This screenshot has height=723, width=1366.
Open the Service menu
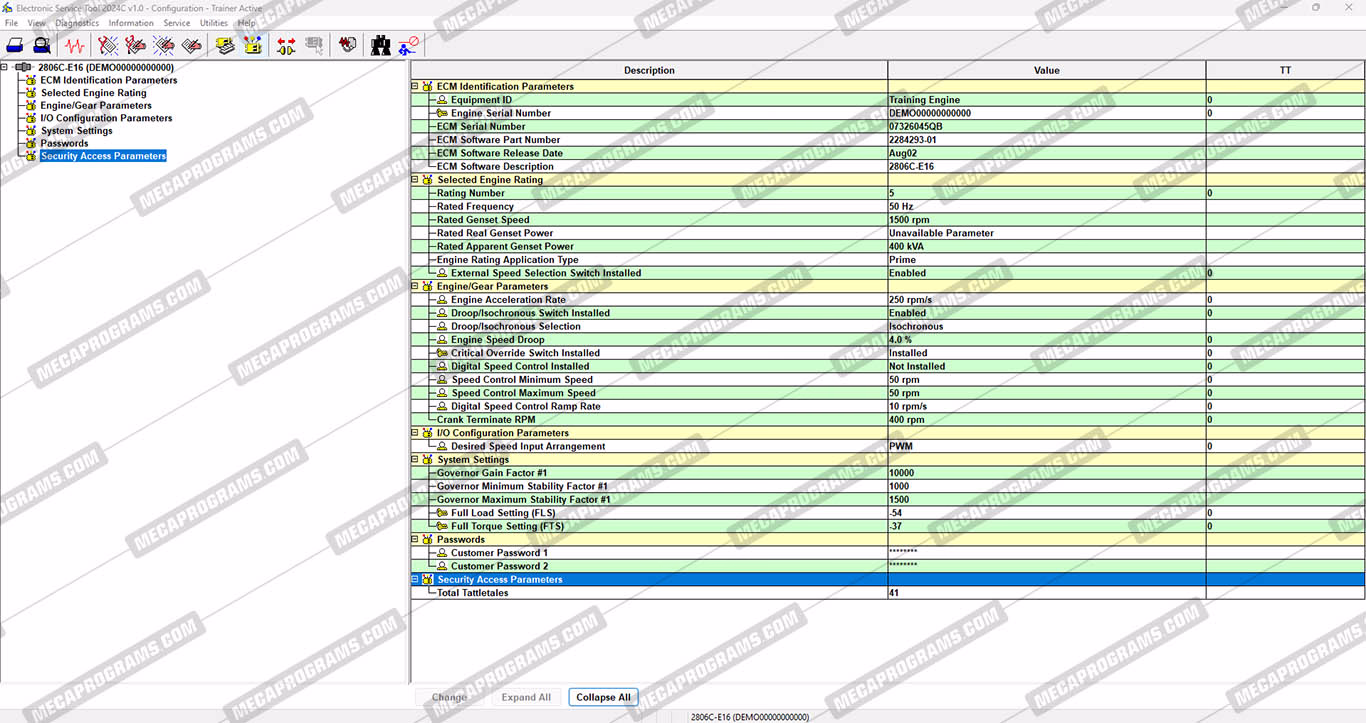(177, 23)
